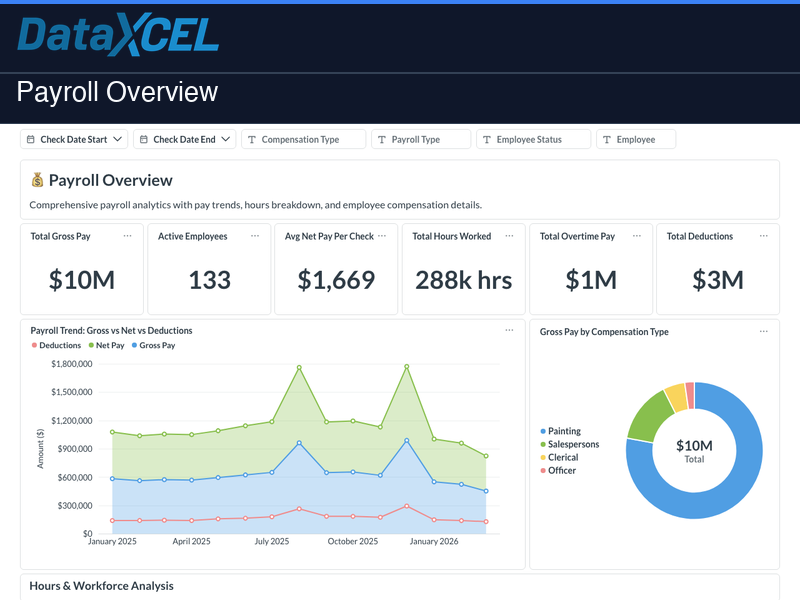Click inside the Employee filter field
The width and height of the screenshot is (800, 600).
[x=636, y=139]
